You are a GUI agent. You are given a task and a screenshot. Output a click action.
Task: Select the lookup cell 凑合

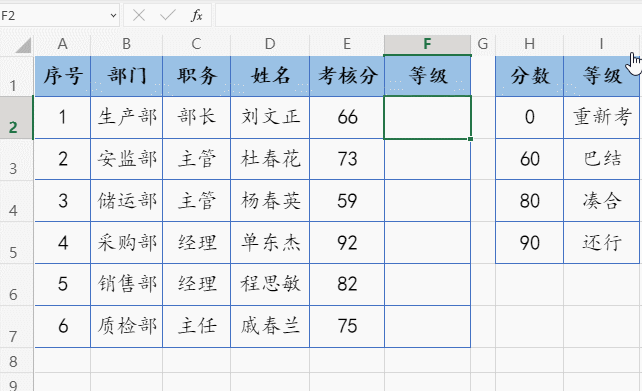pyautogui.click(x=601, y=201)
